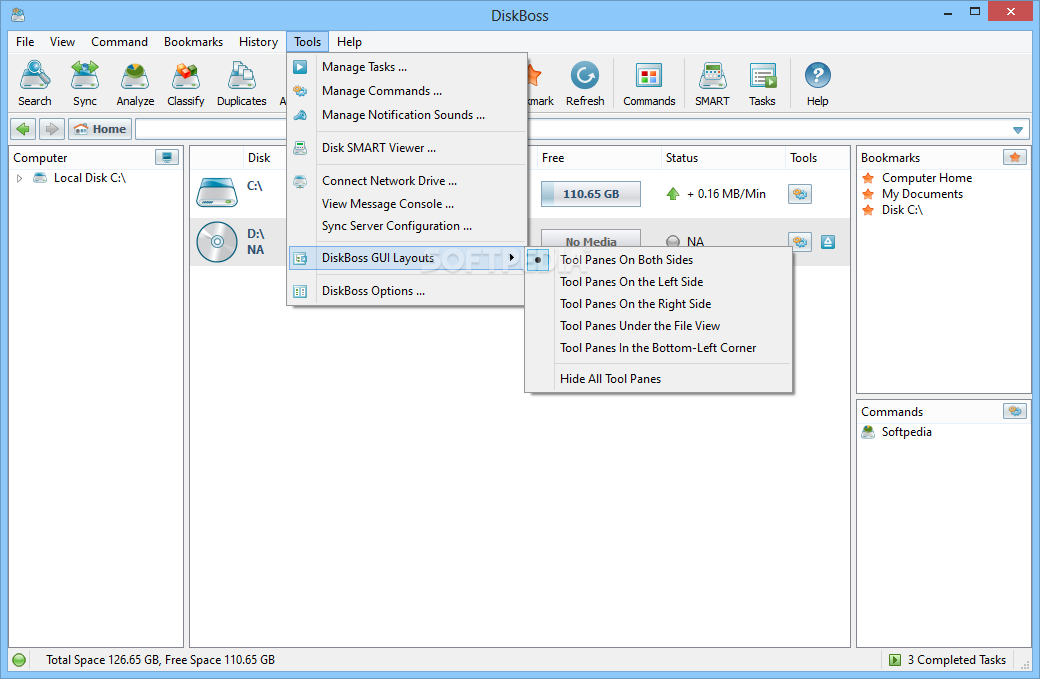Image resolution: width=1040 pixels, height=679 pixels.
Task: Click the green status indicator in status bar
Action: pos(19,660)
